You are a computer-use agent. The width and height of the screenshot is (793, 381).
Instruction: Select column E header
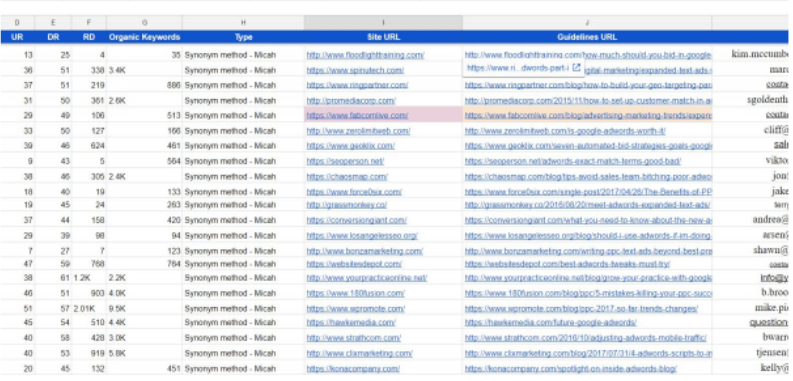(53, 23)
